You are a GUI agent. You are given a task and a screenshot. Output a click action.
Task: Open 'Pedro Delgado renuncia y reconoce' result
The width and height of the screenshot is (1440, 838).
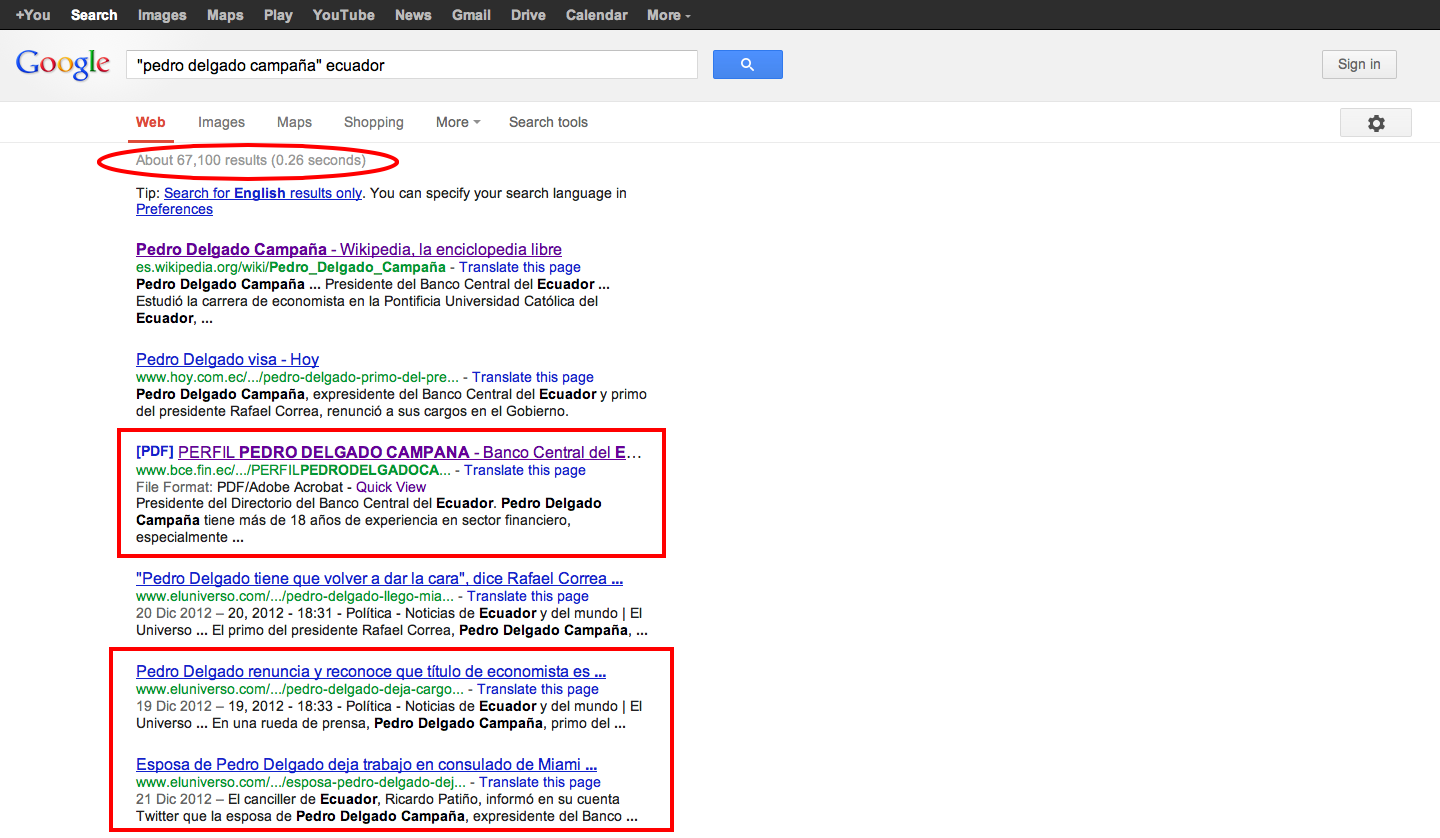tap(371, 671)
